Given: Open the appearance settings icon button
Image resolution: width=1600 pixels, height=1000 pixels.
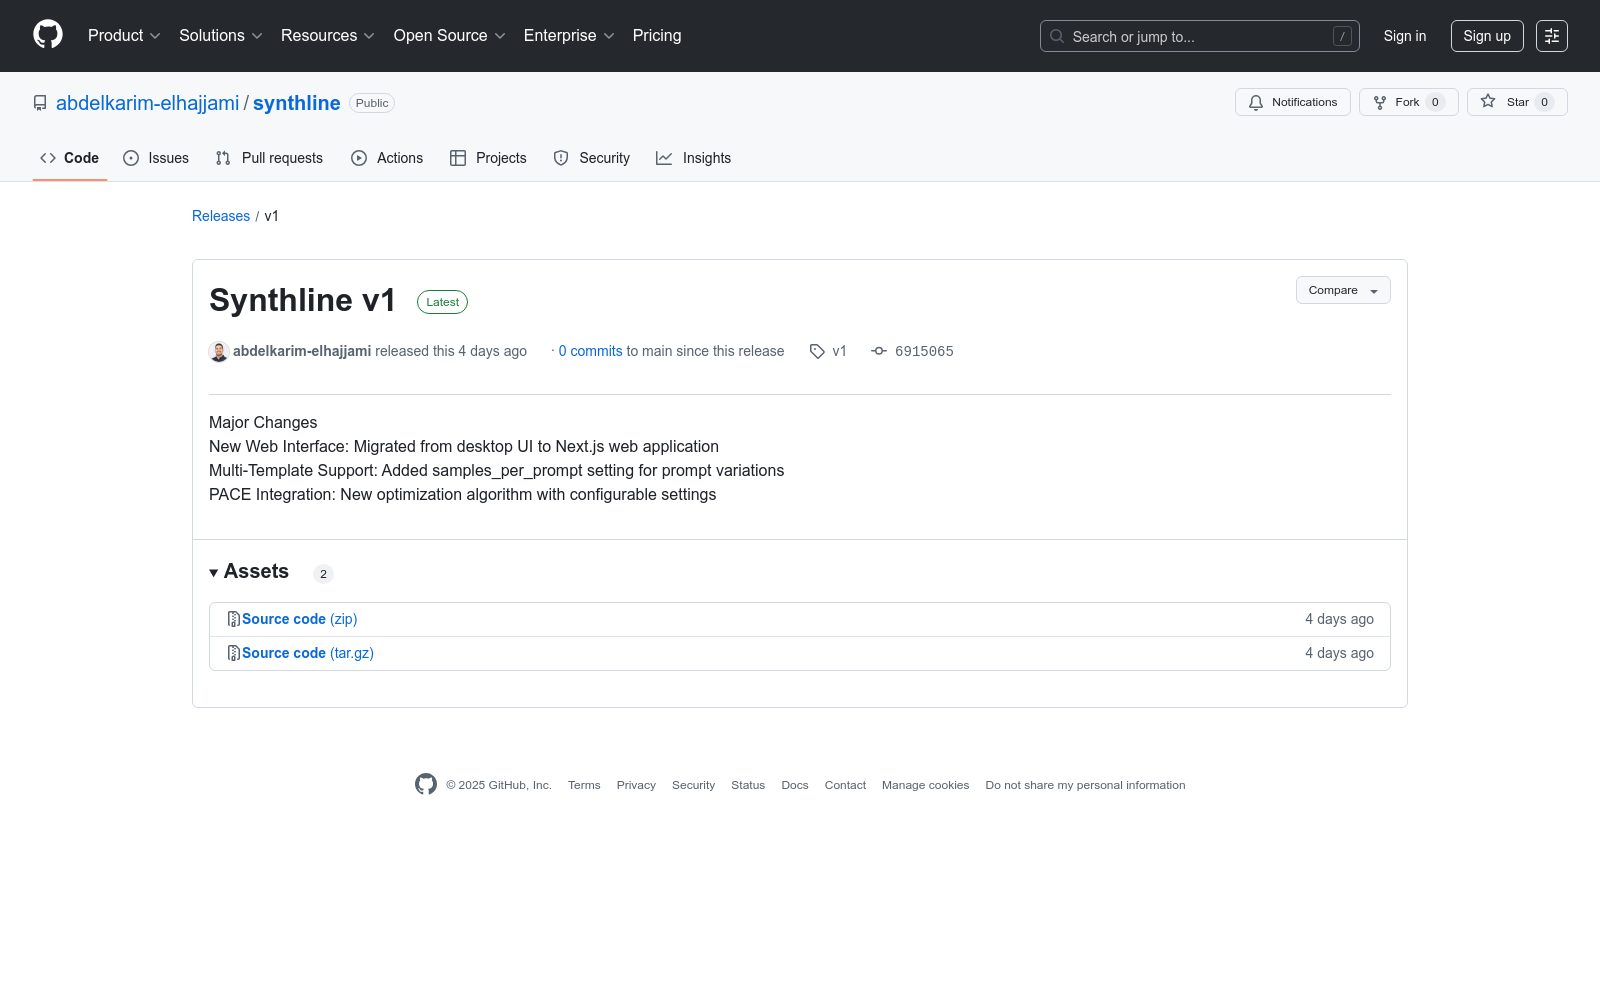Looking at the screenshot, I should click(1552, 36).
